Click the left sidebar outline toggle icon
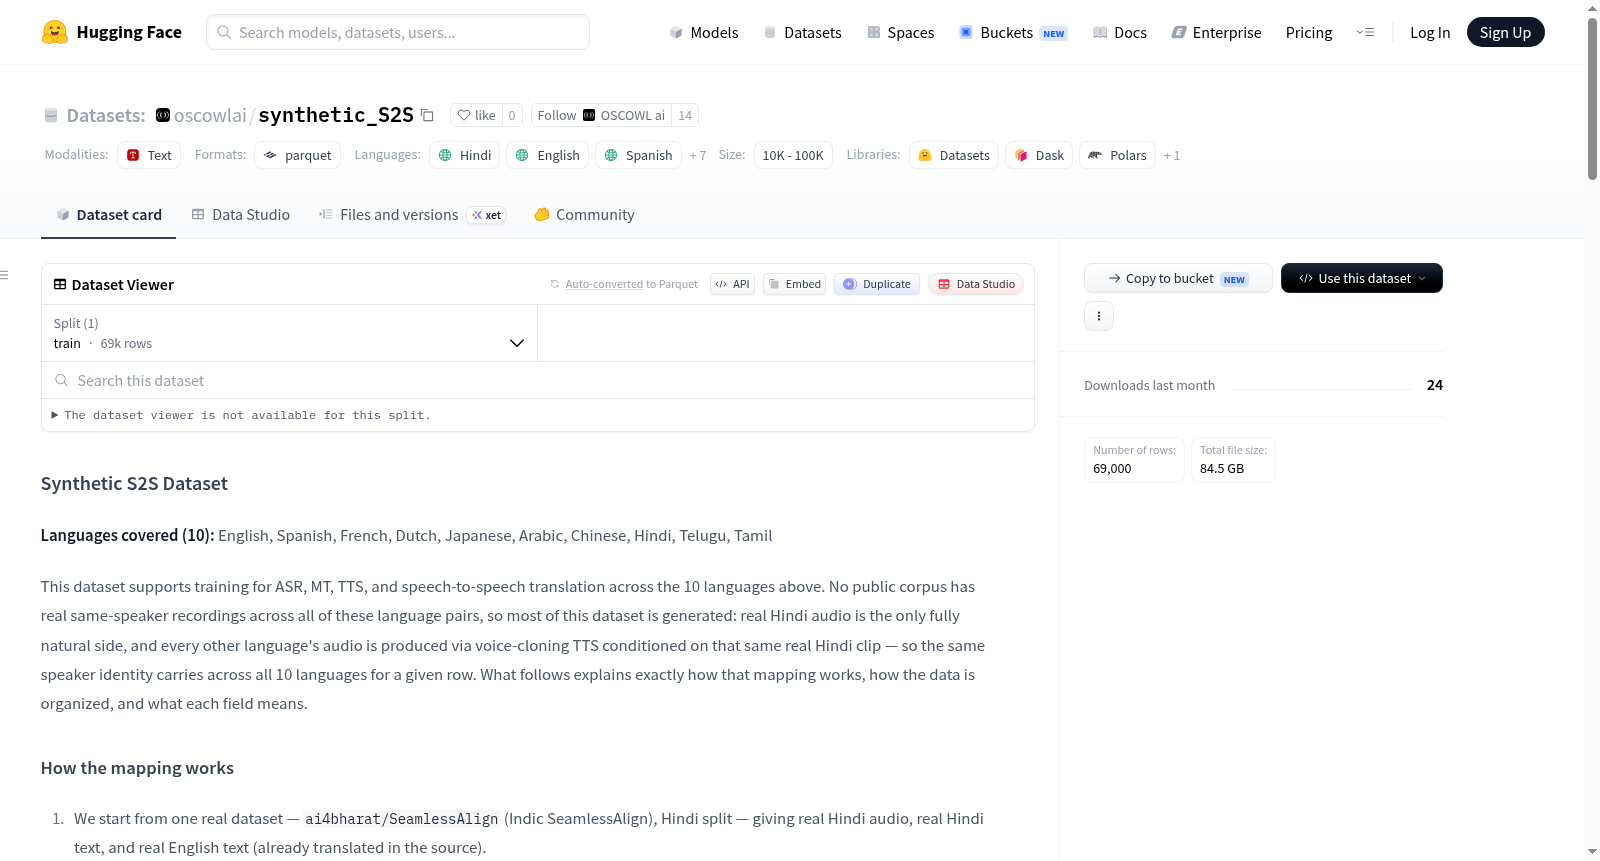Screen dimensions: 1600x861 pos(4,275)
